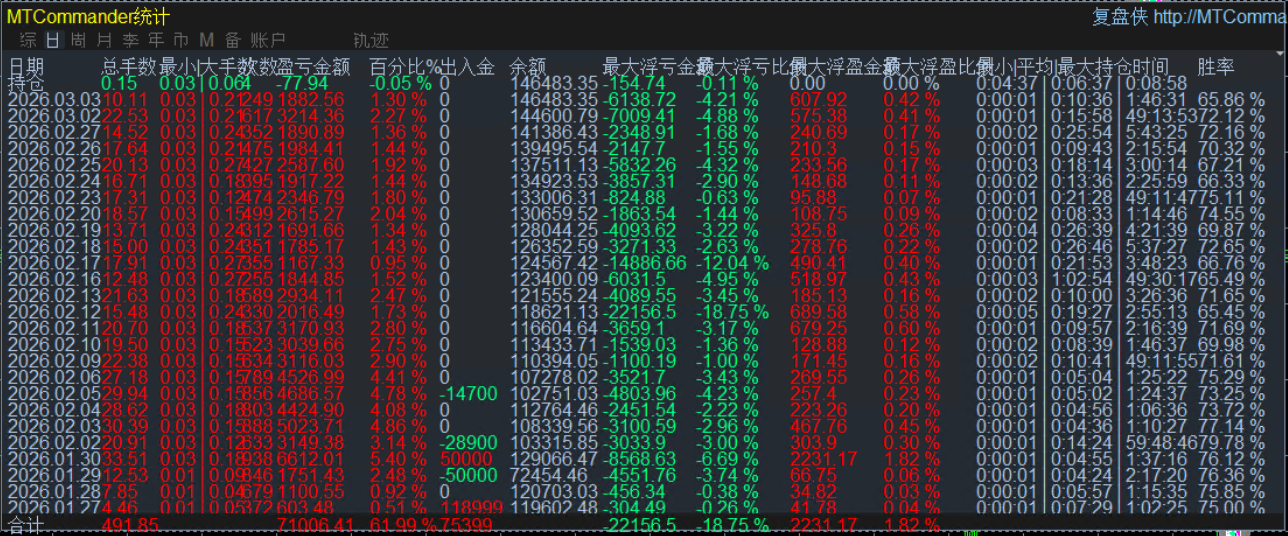This screenshot has height=536, width=1288.
Task: Select the 持仓 open positions row label
Action: [x=26, y=83]
